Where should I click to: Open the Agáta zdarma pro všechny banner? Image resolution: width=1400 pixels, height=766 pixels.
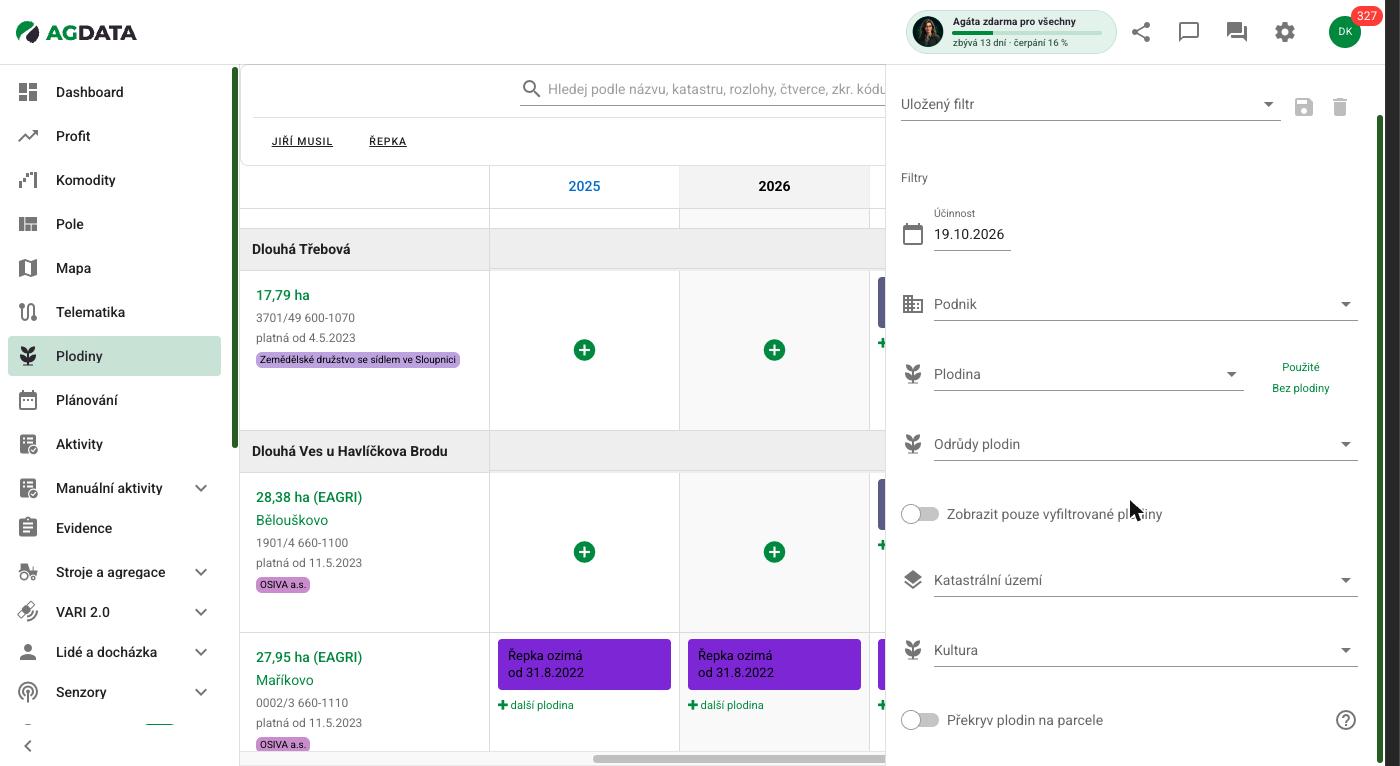(x=1011, y=32)
